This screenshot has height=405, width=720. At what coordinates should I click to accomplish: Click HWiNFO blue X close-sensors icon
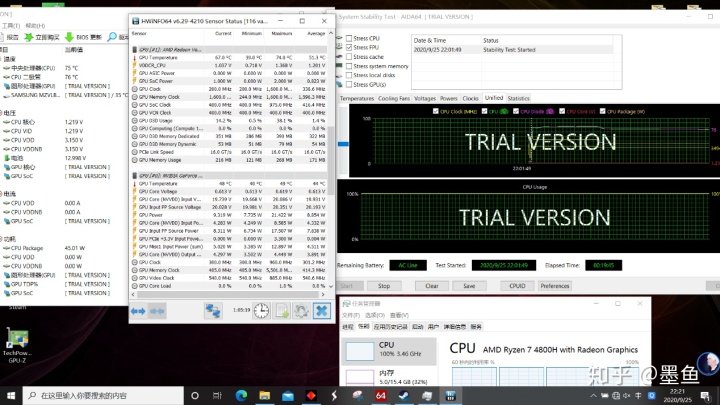click(x=322, y=311)
